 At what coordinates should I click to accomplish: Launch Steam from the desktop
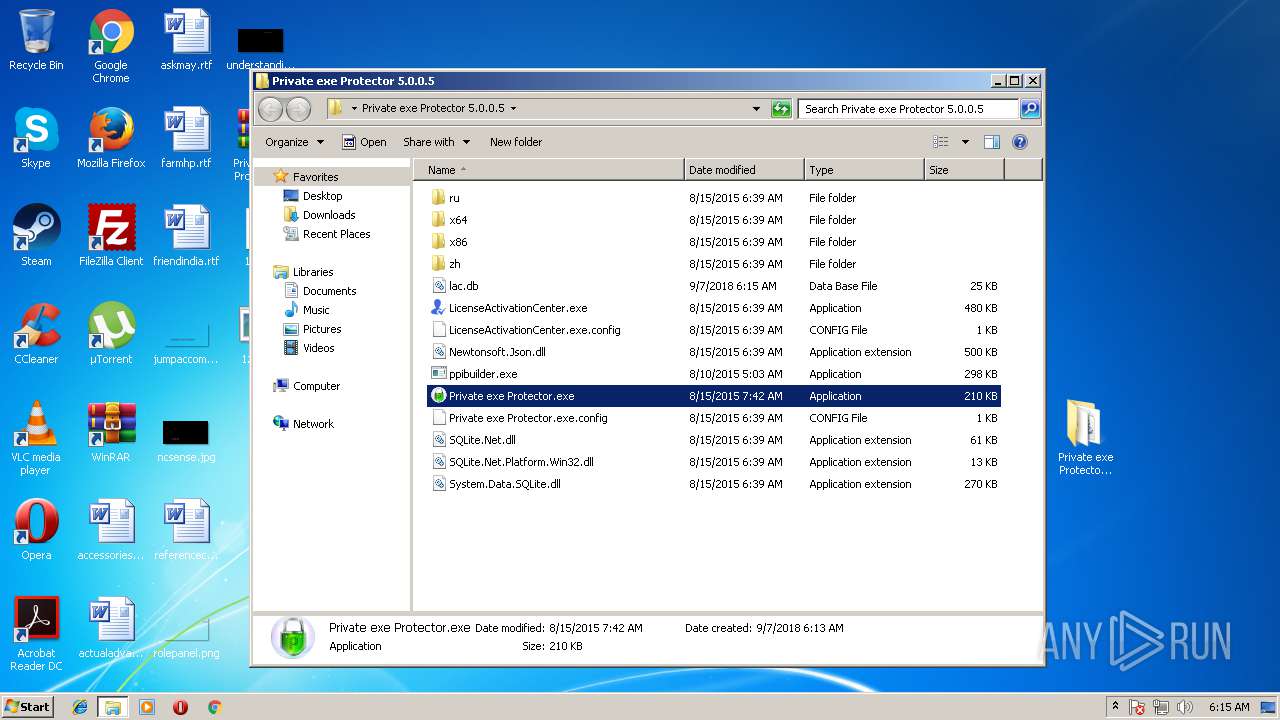tap(36, 236)
